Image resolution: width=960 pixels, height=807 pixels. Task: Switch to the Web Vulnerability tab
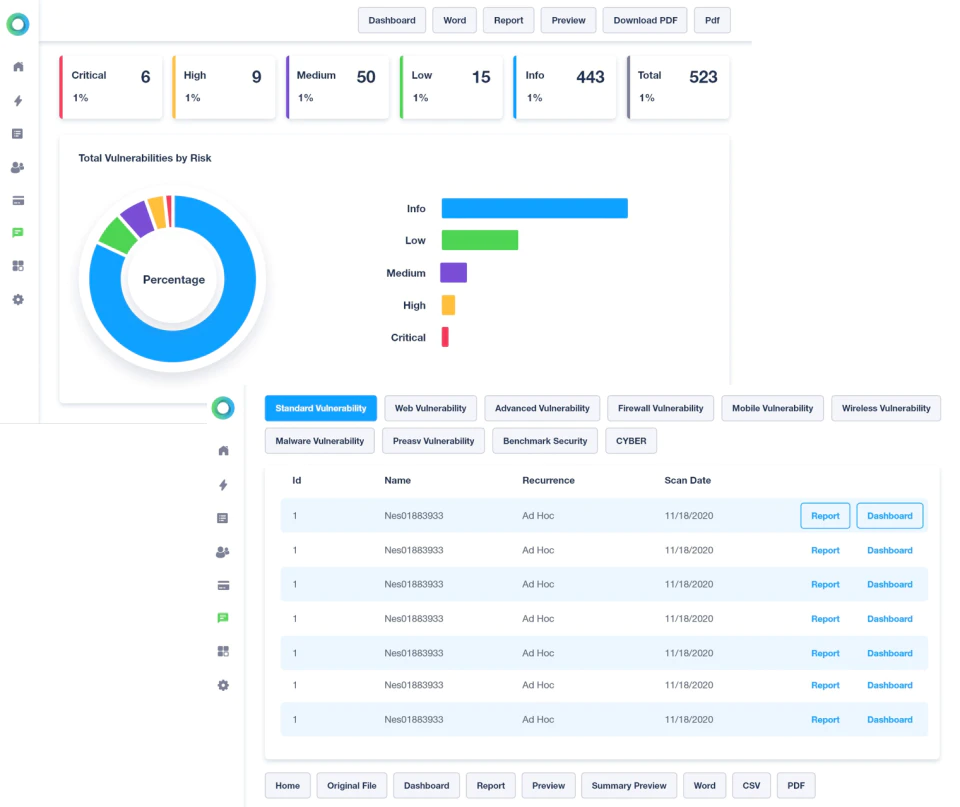coord(430,408)
